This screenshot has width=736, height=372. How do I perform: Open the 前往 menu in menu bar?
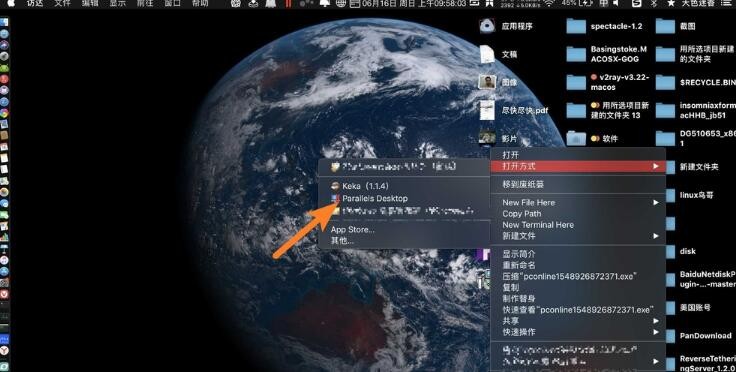click(x=145, y=3)
